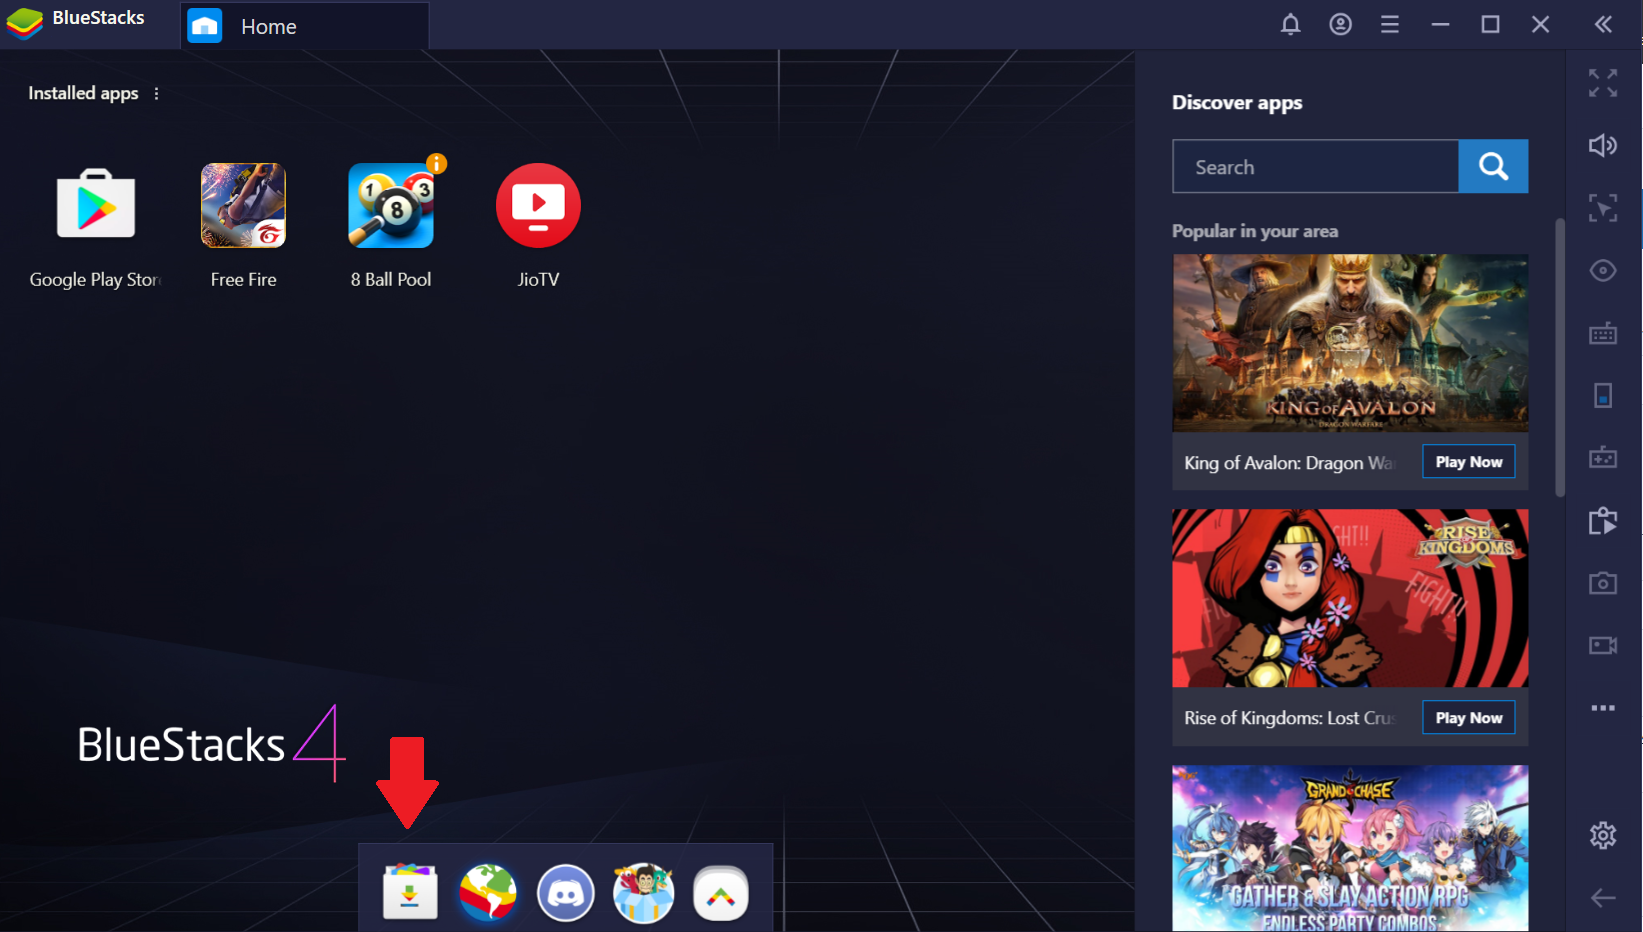1643x932 pixels.
Task: Open the Installed apps three-dot menu
Action: coord(156,93)
